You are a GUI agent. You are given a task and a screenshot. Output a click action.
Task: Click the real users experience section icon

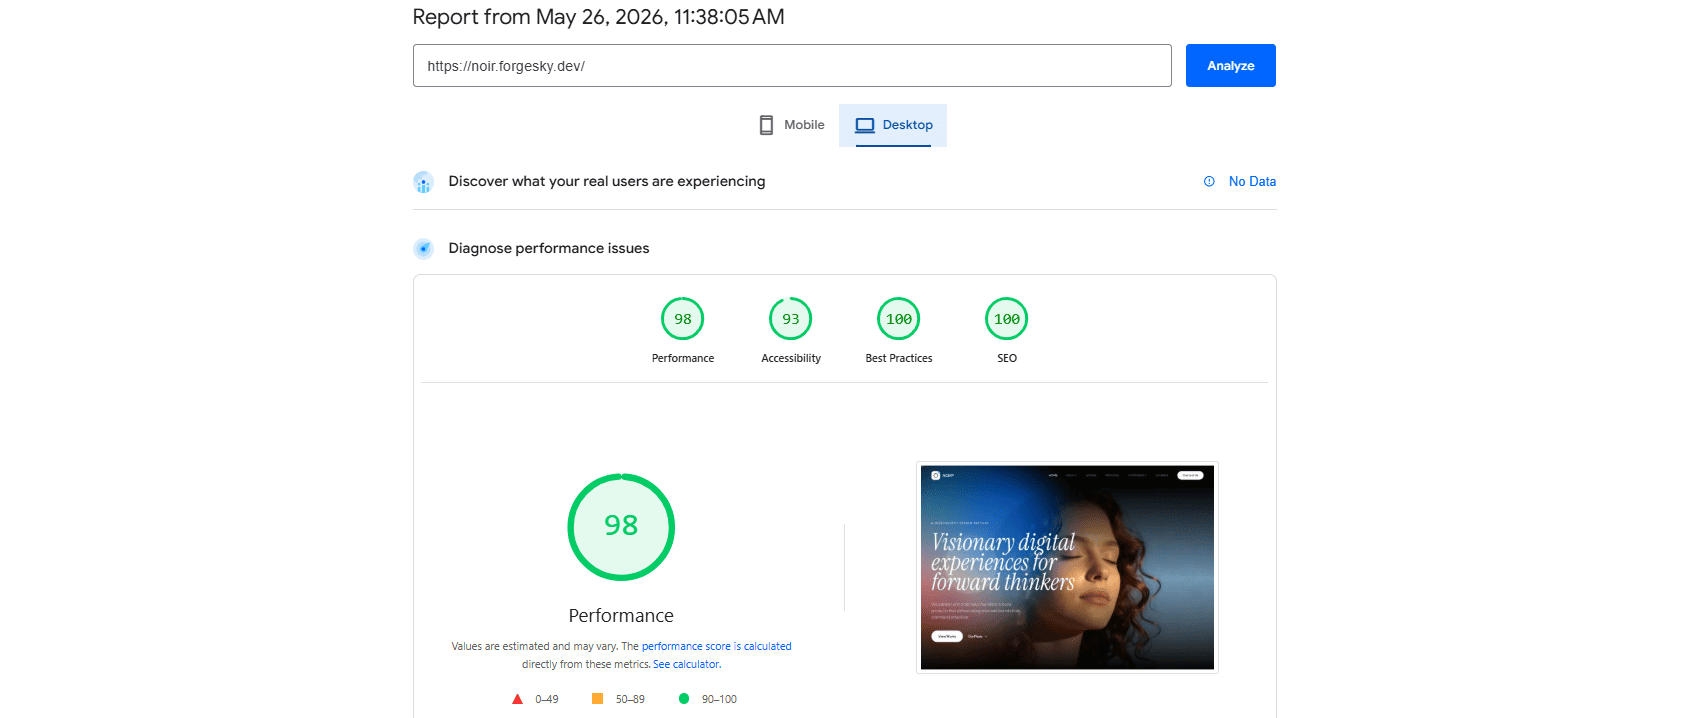pos(423,182)
